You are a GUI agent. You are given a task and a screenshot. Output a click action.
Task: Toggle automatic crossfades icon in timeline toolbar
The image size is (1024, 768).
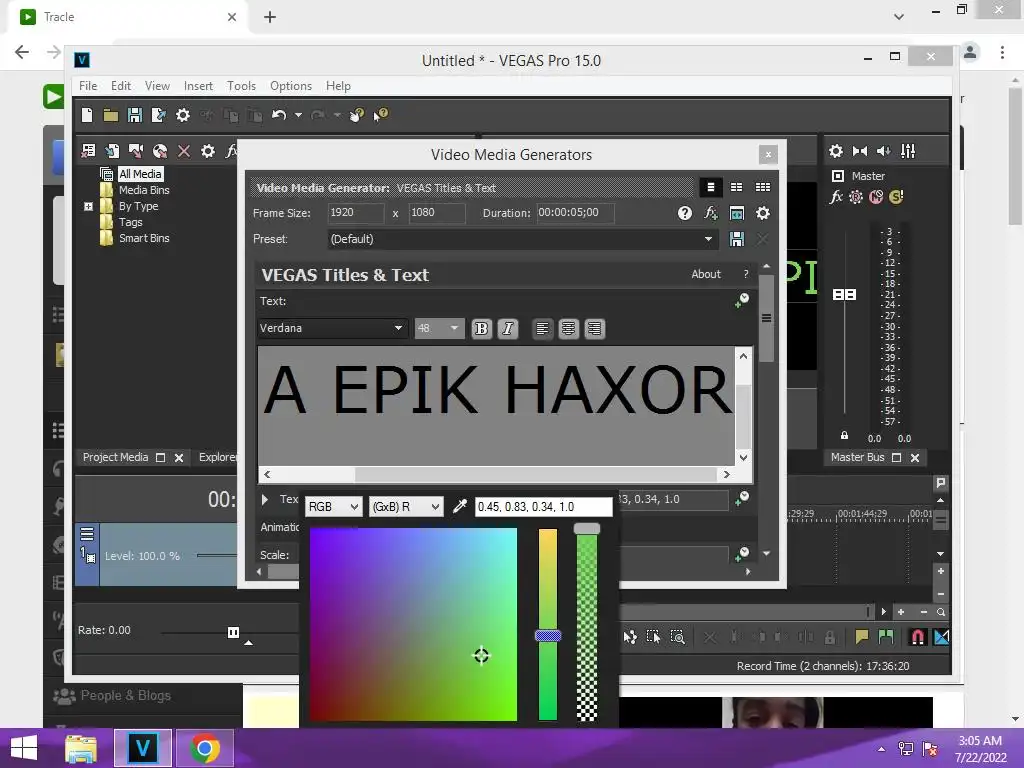click(941, 637)
